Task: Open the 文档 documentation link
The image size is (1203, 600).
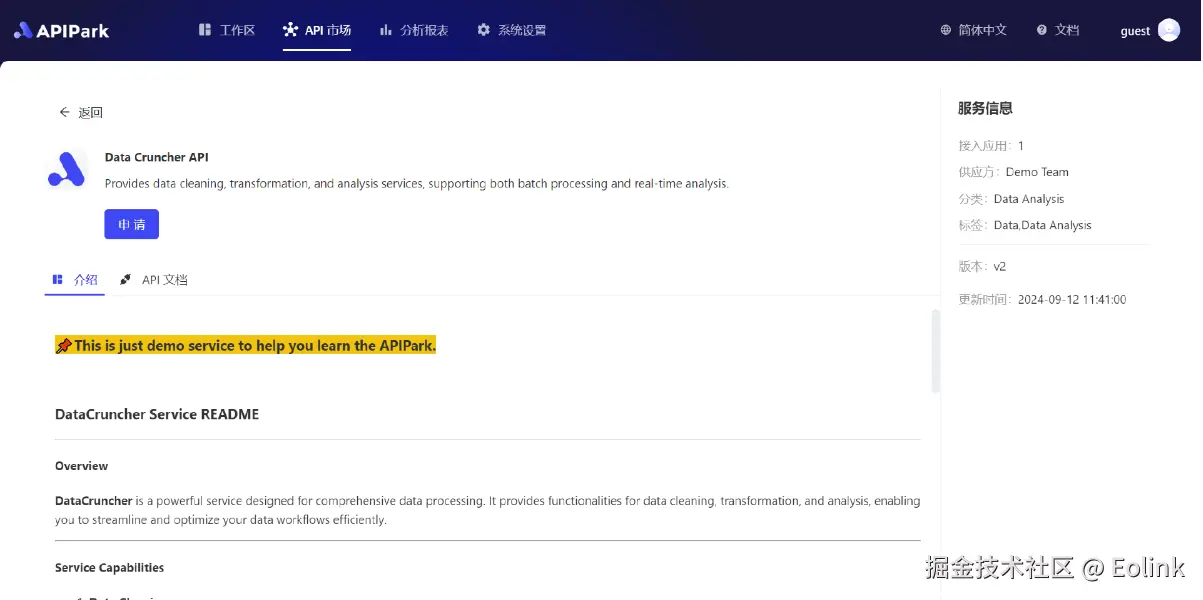Action: 1067,30
